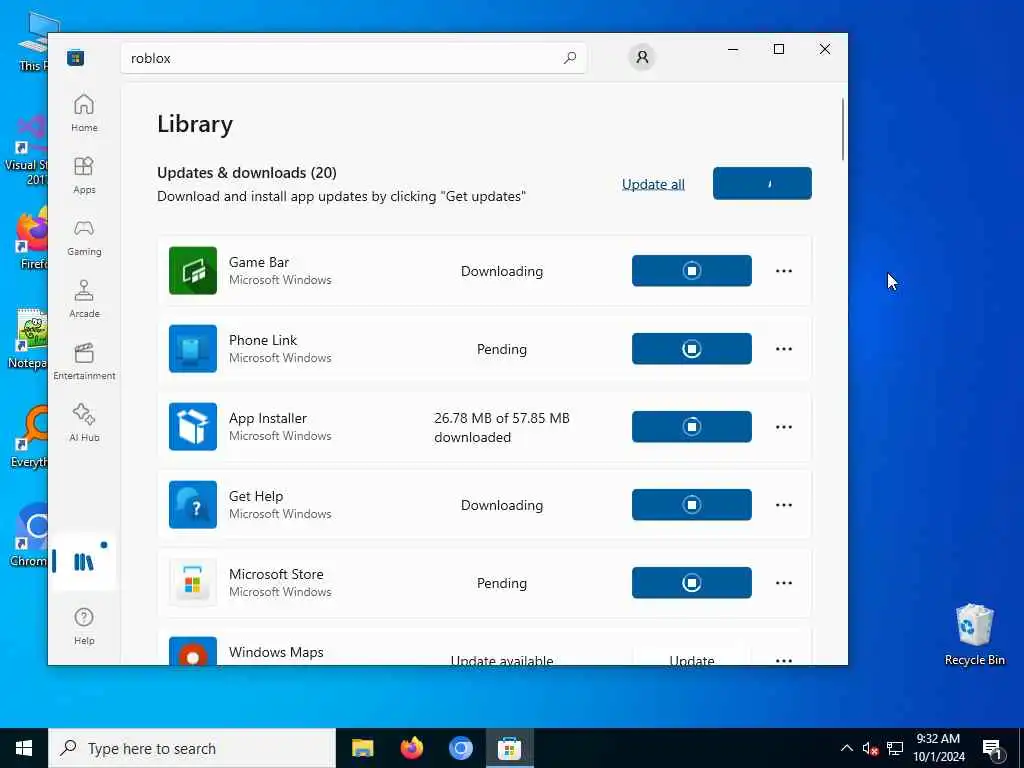Open Help in the sidebar
The image size is (1024, 768).
[x=84, y=626]
